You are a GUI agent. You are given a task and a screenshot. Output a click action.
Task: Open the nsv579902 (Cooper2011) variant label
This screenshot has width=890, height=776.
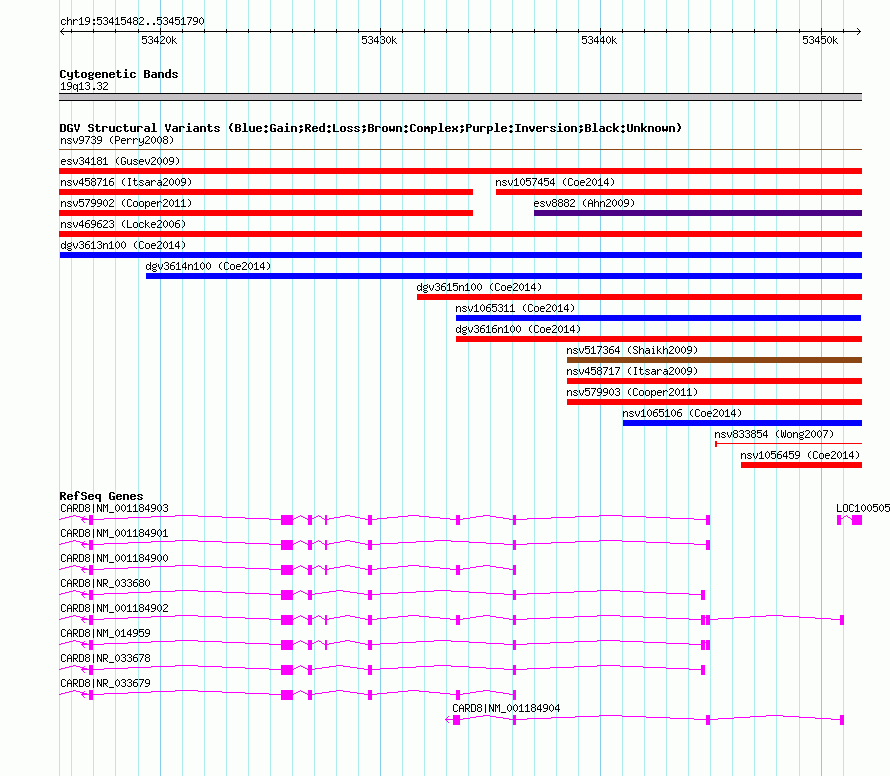pos(126,203)
